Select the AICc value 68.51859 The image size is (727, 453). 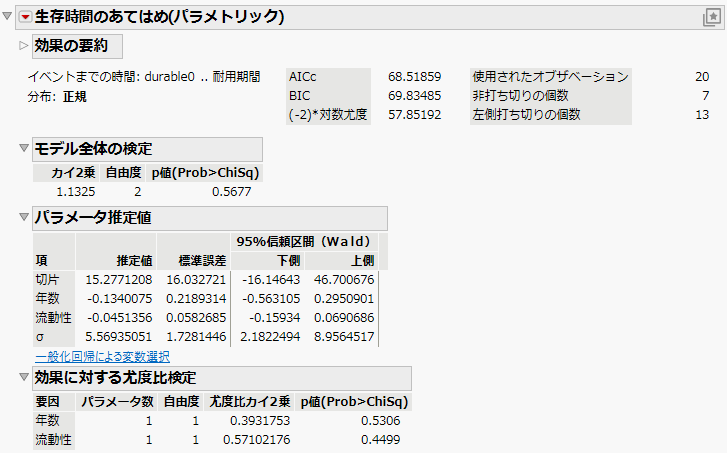(415, 77)
